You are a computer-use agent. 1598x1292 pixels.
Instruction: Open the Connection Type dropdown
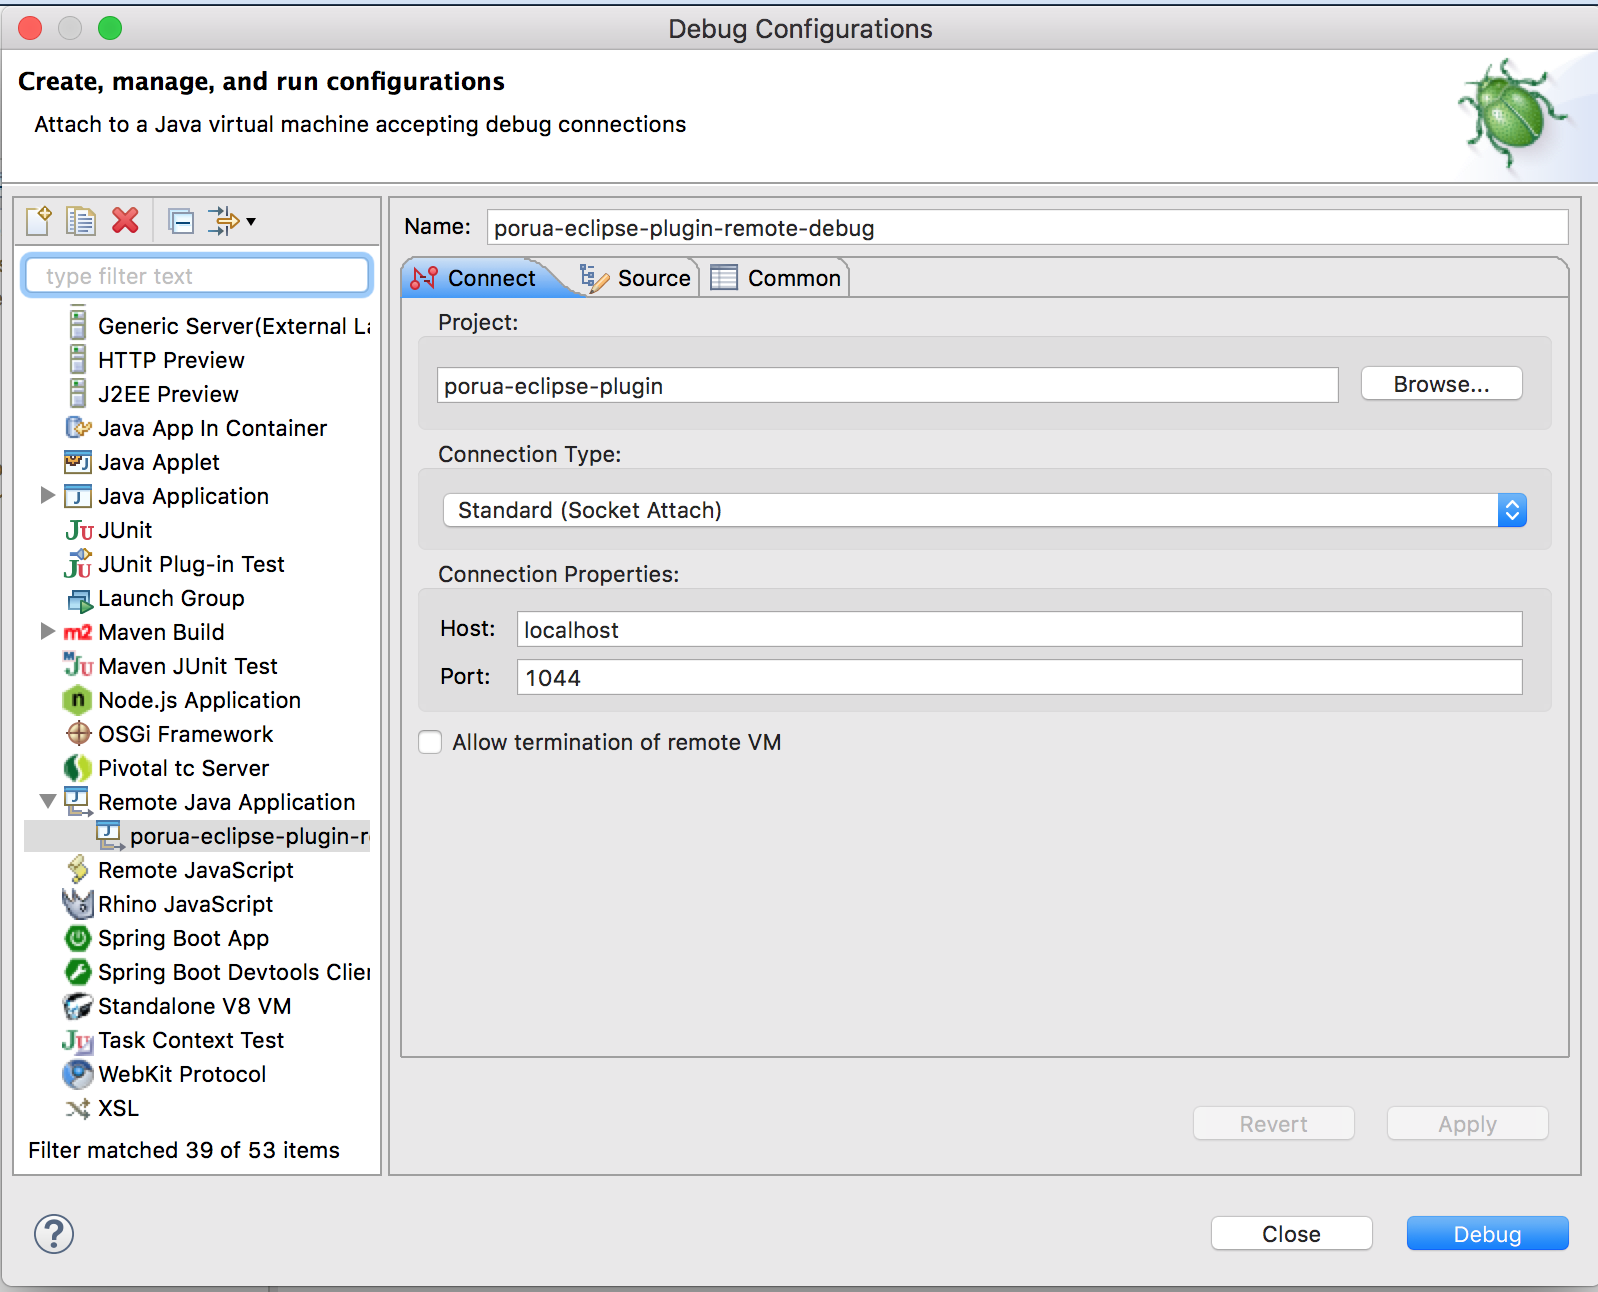(x=984, y=510)
